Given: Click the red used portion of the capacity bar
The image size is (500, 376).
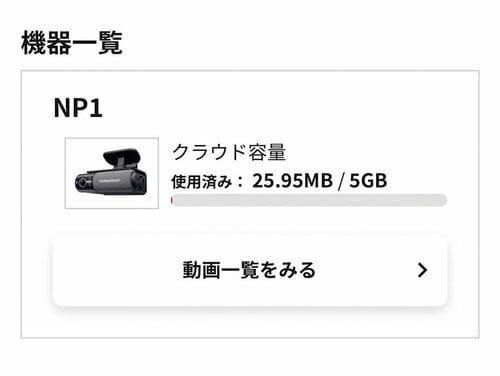Looking at the screenshot, I should 172,200.
